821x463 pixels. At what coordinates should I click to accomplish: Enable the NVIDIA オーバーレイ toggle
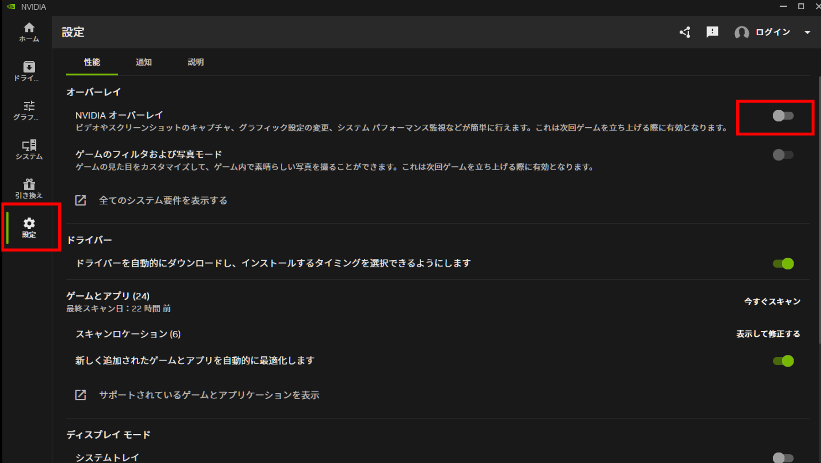tap(783, 116)
